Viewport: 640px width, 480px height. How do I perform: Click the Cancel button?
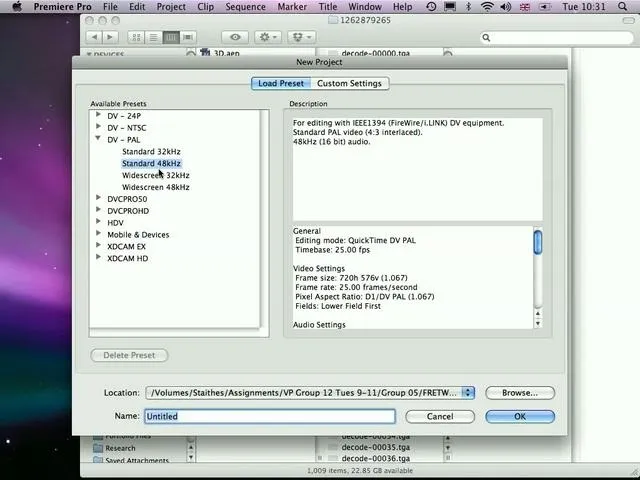440,416
